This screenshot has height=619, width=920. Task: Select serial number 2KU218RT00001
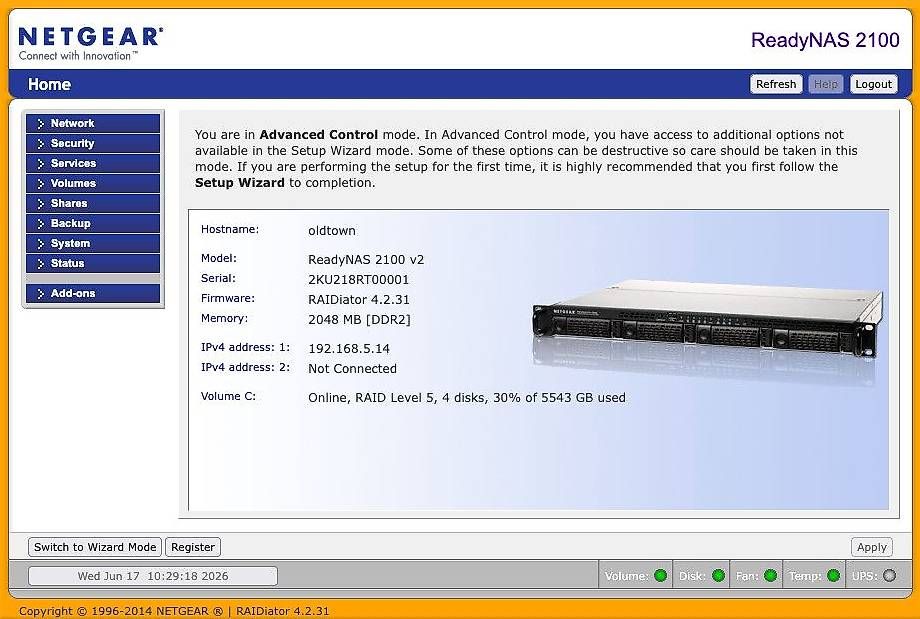pyautogui.click(x=358, y=280)
